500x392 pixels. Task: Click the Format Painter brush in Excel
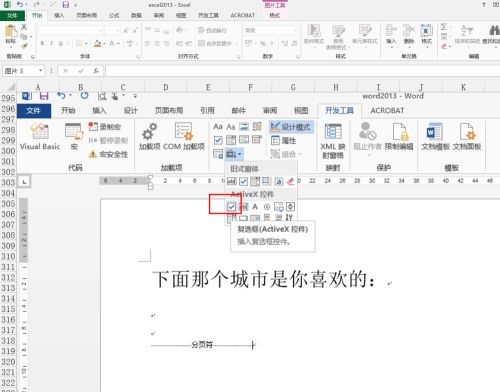coord(24,46)
